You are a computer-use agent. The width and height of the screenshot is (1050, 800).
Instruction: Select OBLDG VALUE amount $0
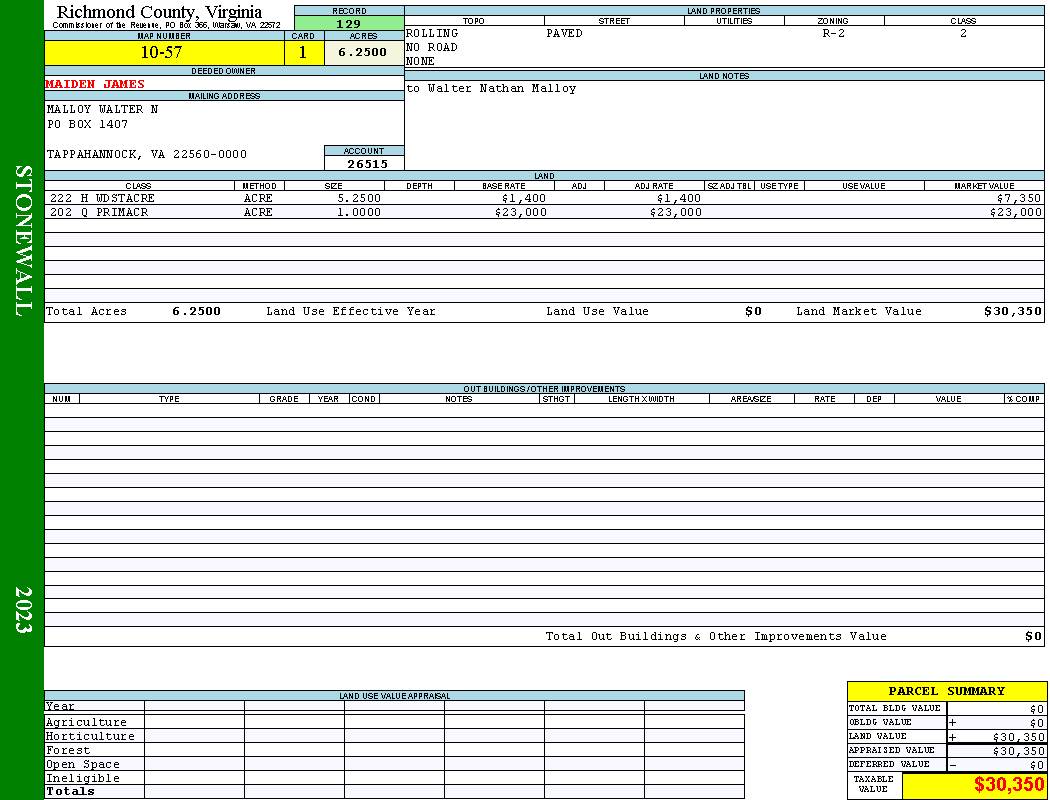coord(1037,723)
